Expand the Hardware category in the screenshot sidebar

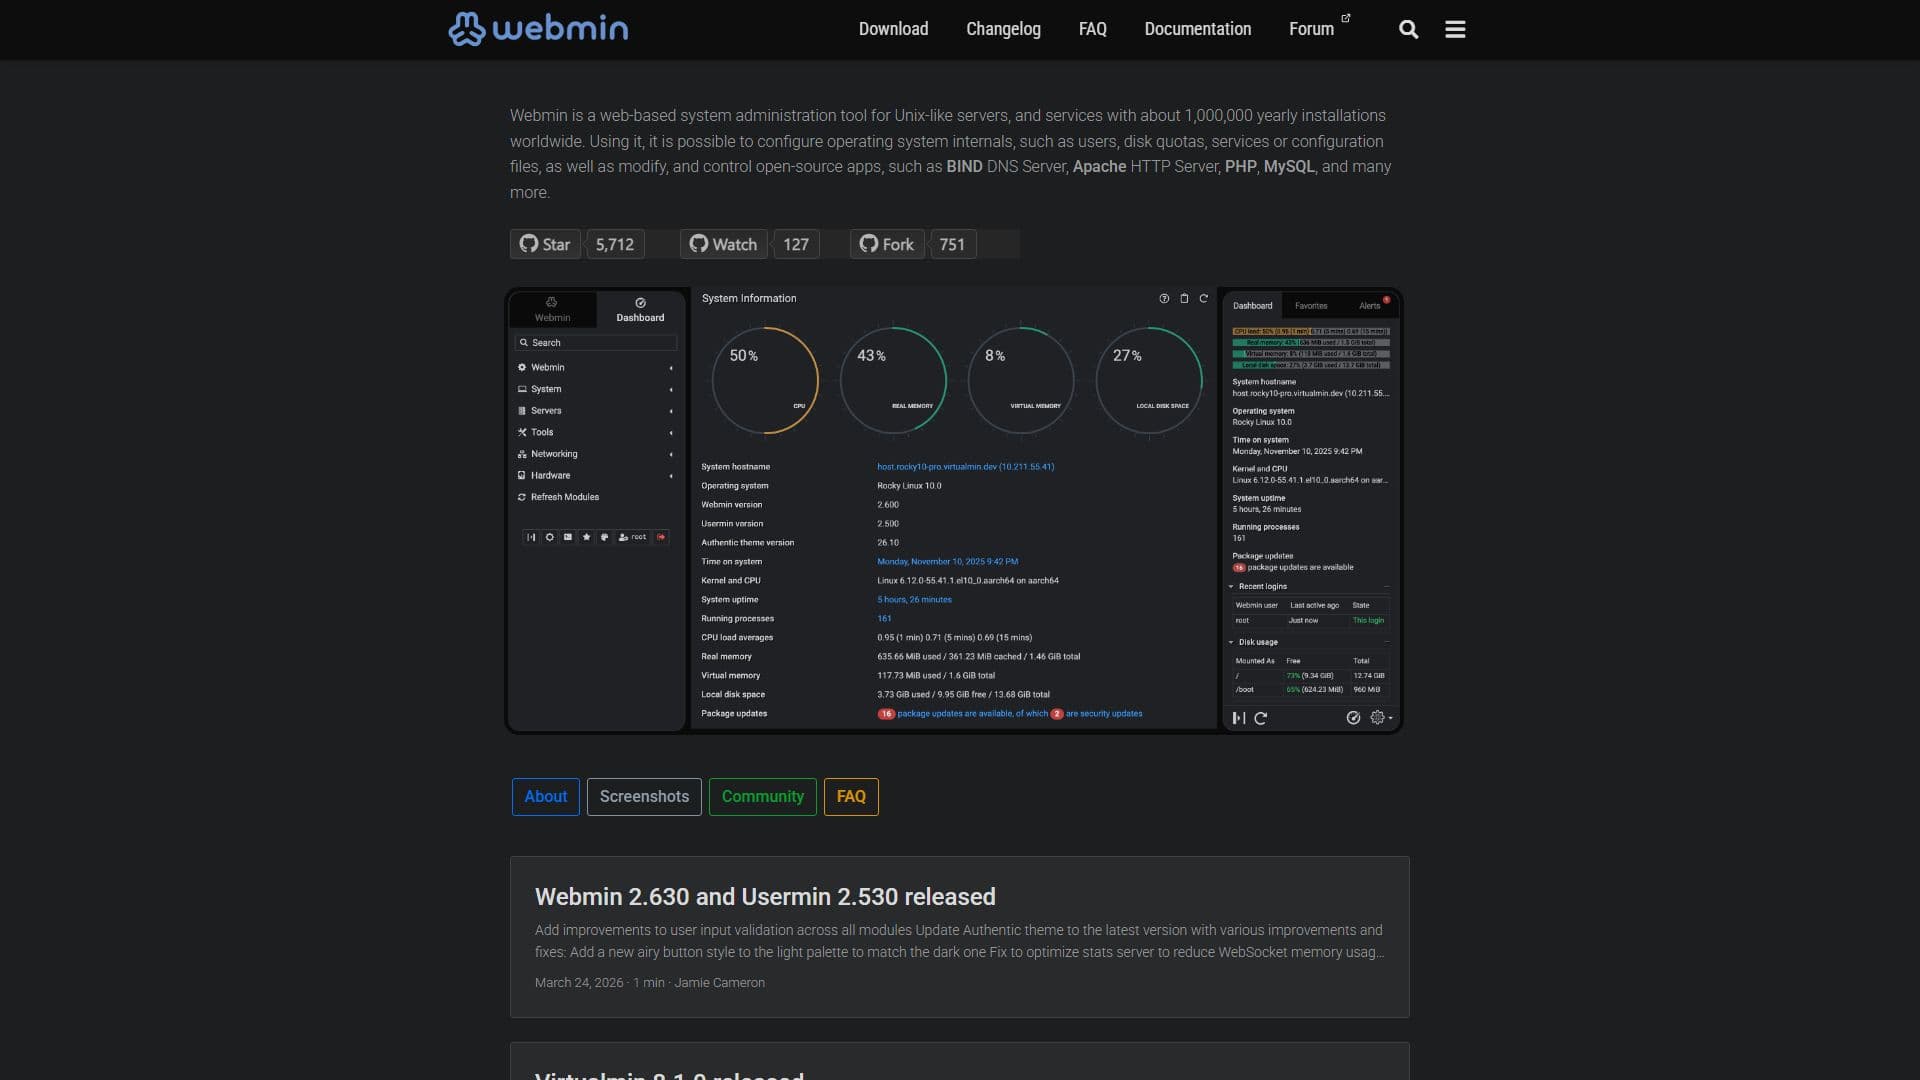pyautogui.click(x=596, y=476)
